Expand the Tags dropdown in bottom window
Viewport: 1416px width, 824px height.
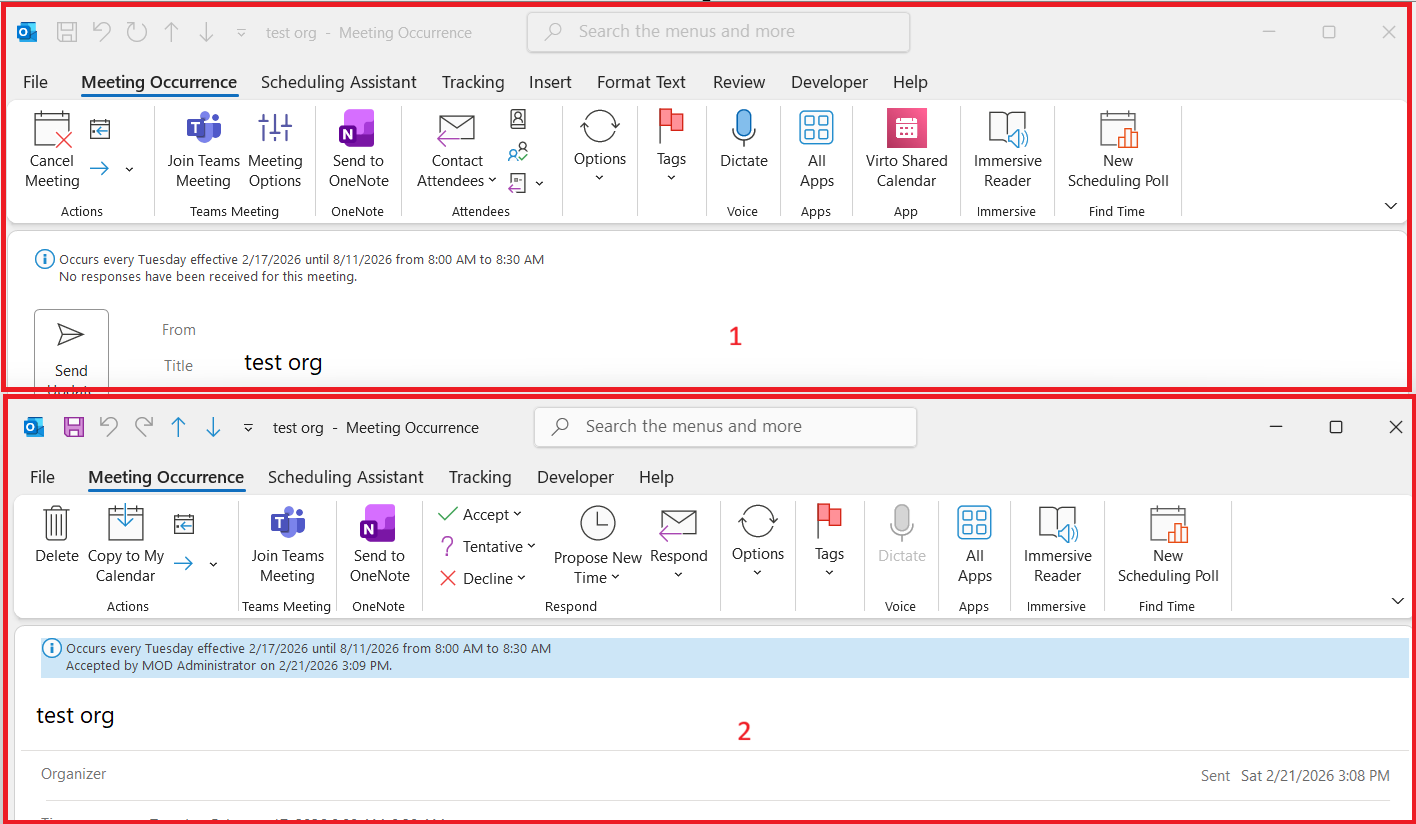click(829, 573)
